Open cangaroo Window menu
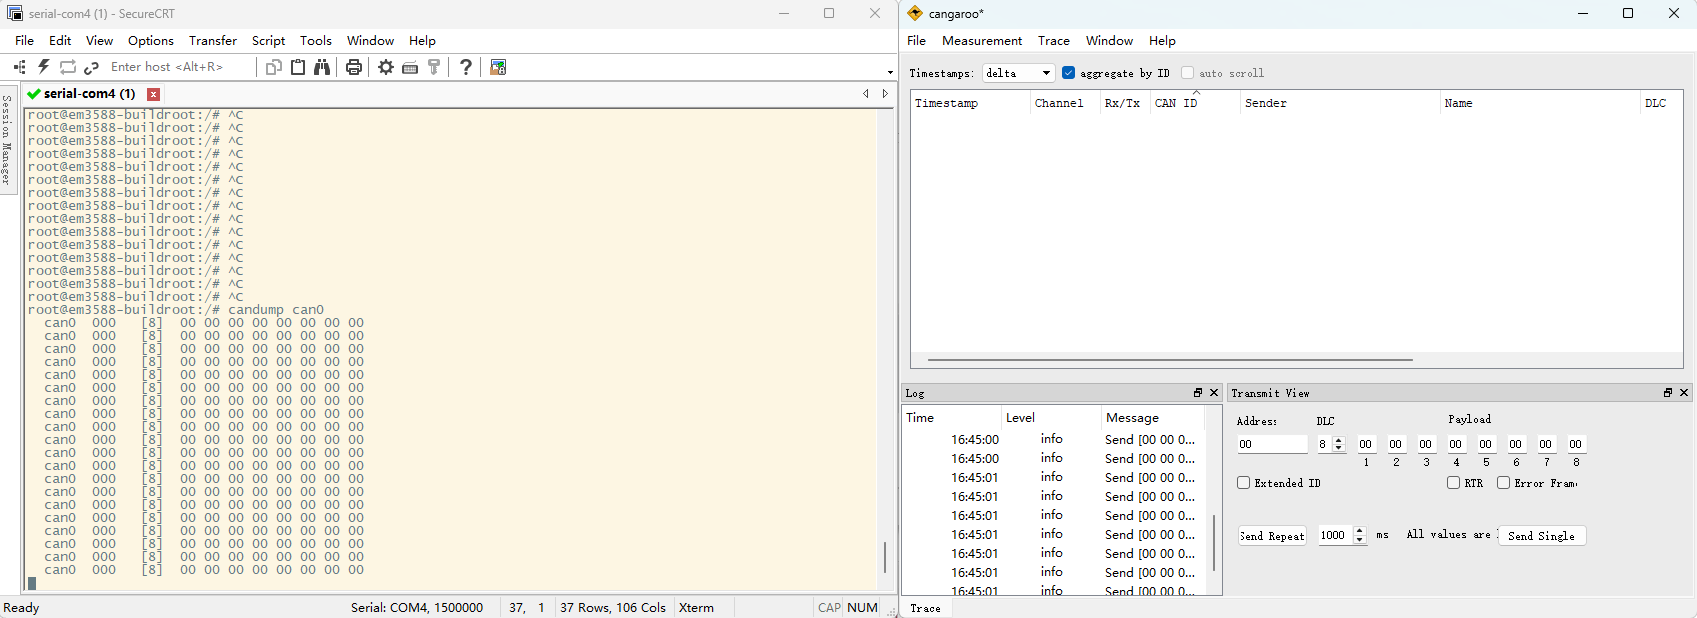This screenshot has height=618, width=1697. [1109, 41]
